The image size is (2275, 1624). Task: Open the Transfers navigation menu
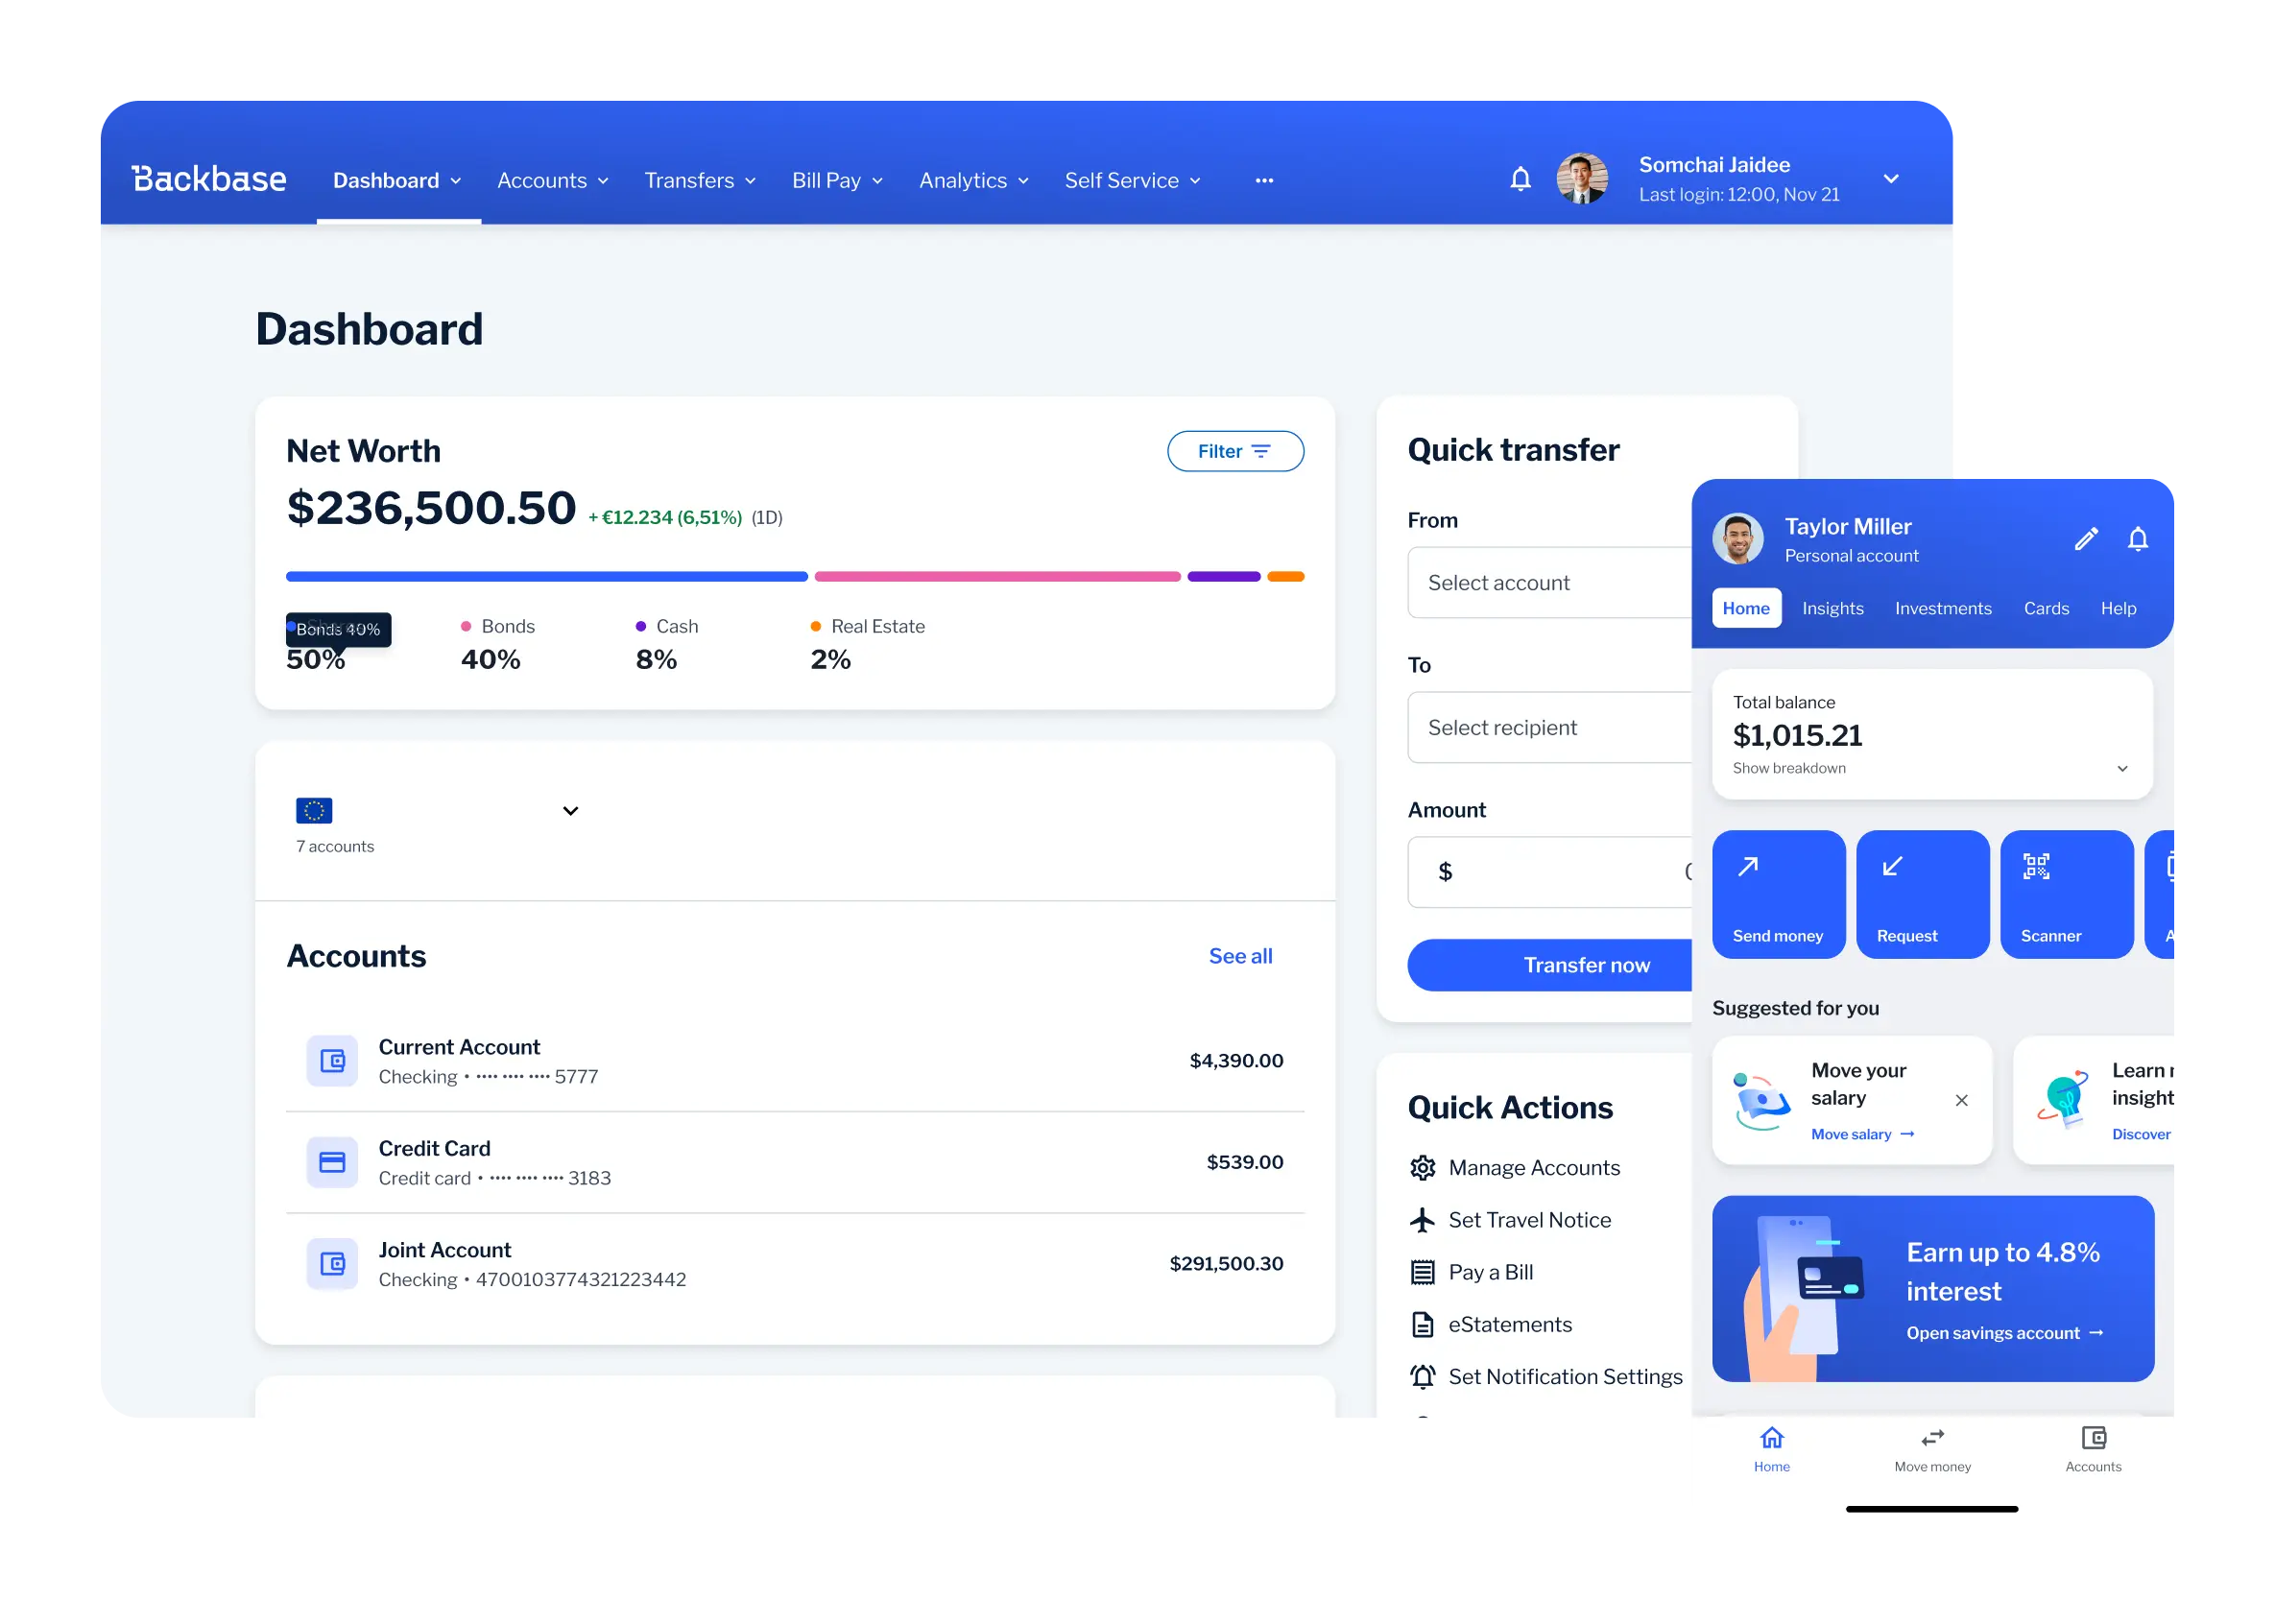[699, 181]
